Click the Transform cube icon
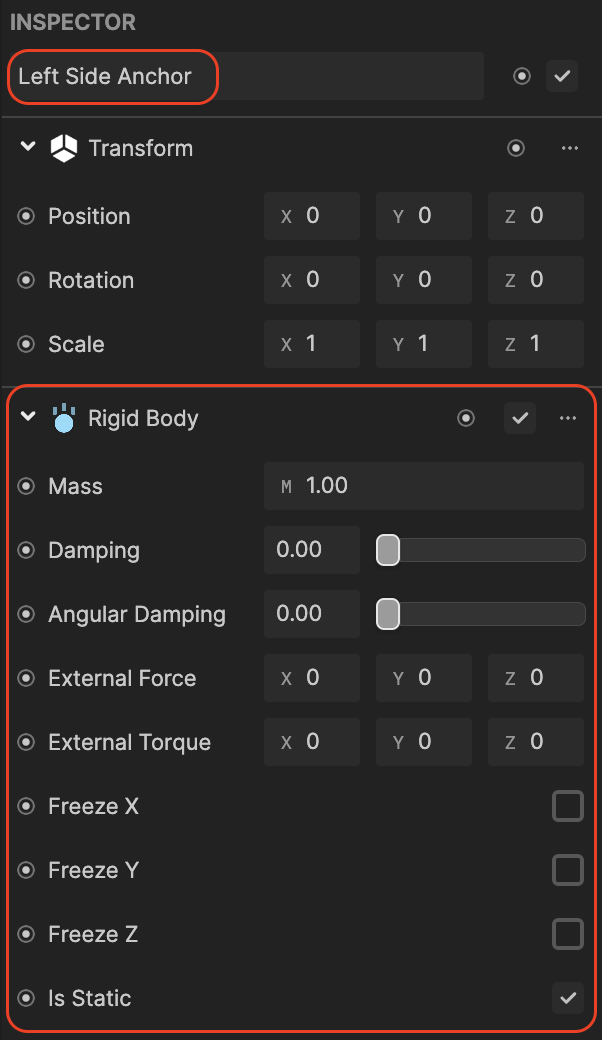 64,149
